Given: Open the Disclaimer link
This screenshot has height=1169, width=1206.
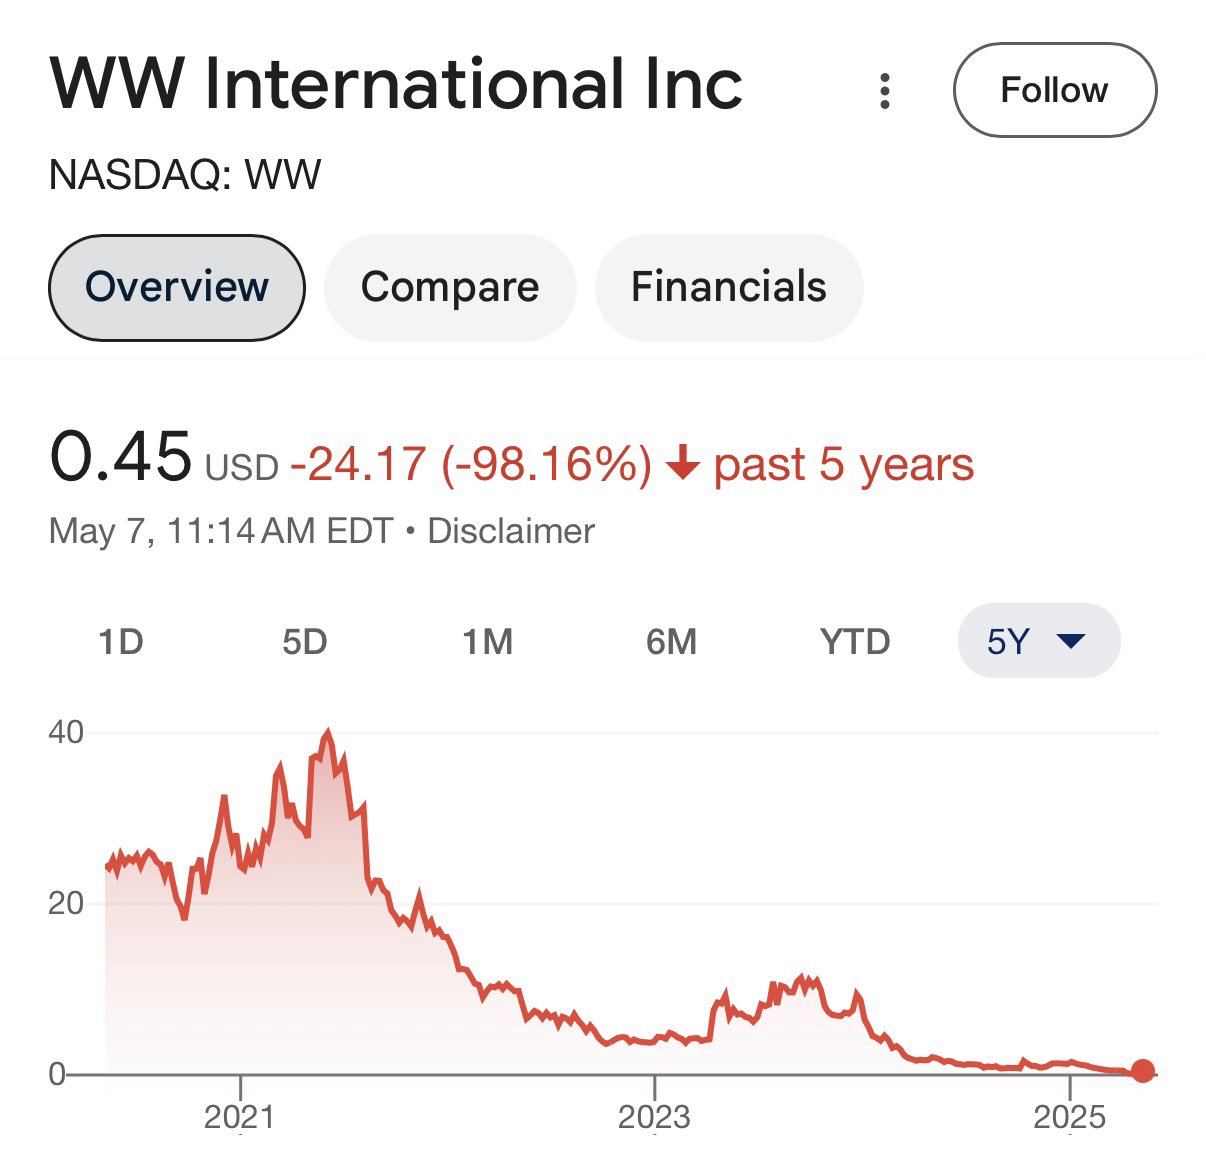Looking at the screenshot, I should click(511, 531).
